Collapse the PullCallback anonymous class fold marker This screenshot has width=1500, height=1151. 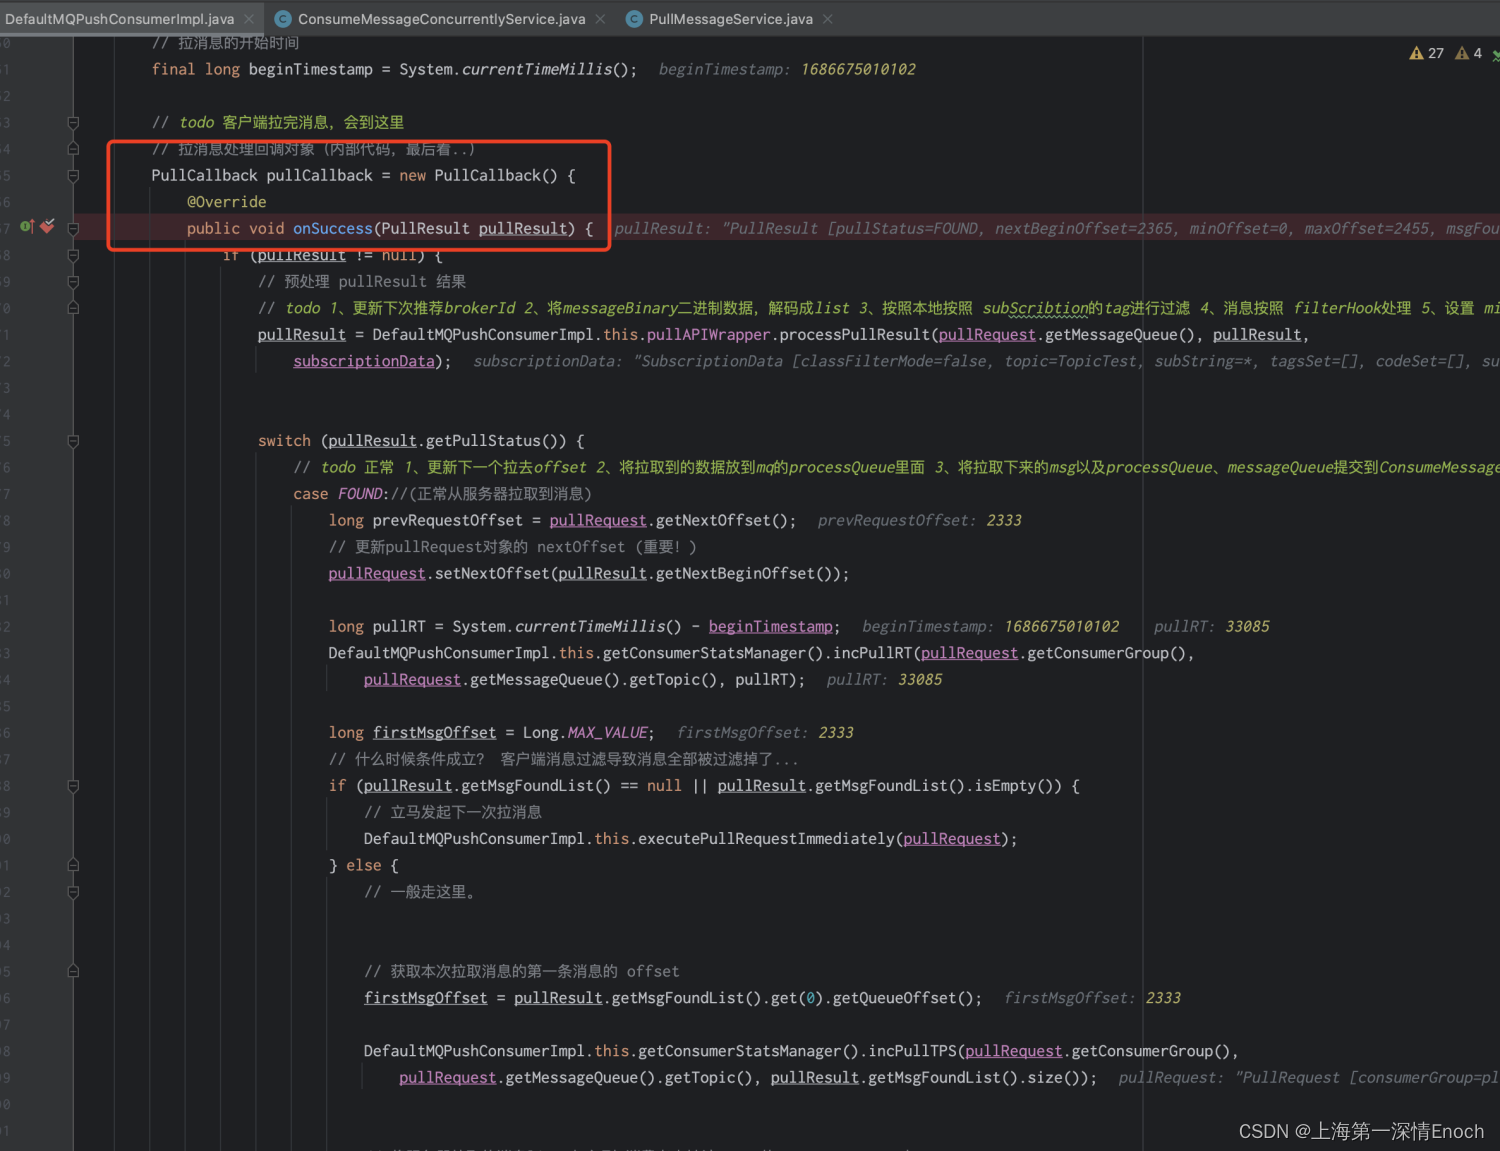point(73,175)
